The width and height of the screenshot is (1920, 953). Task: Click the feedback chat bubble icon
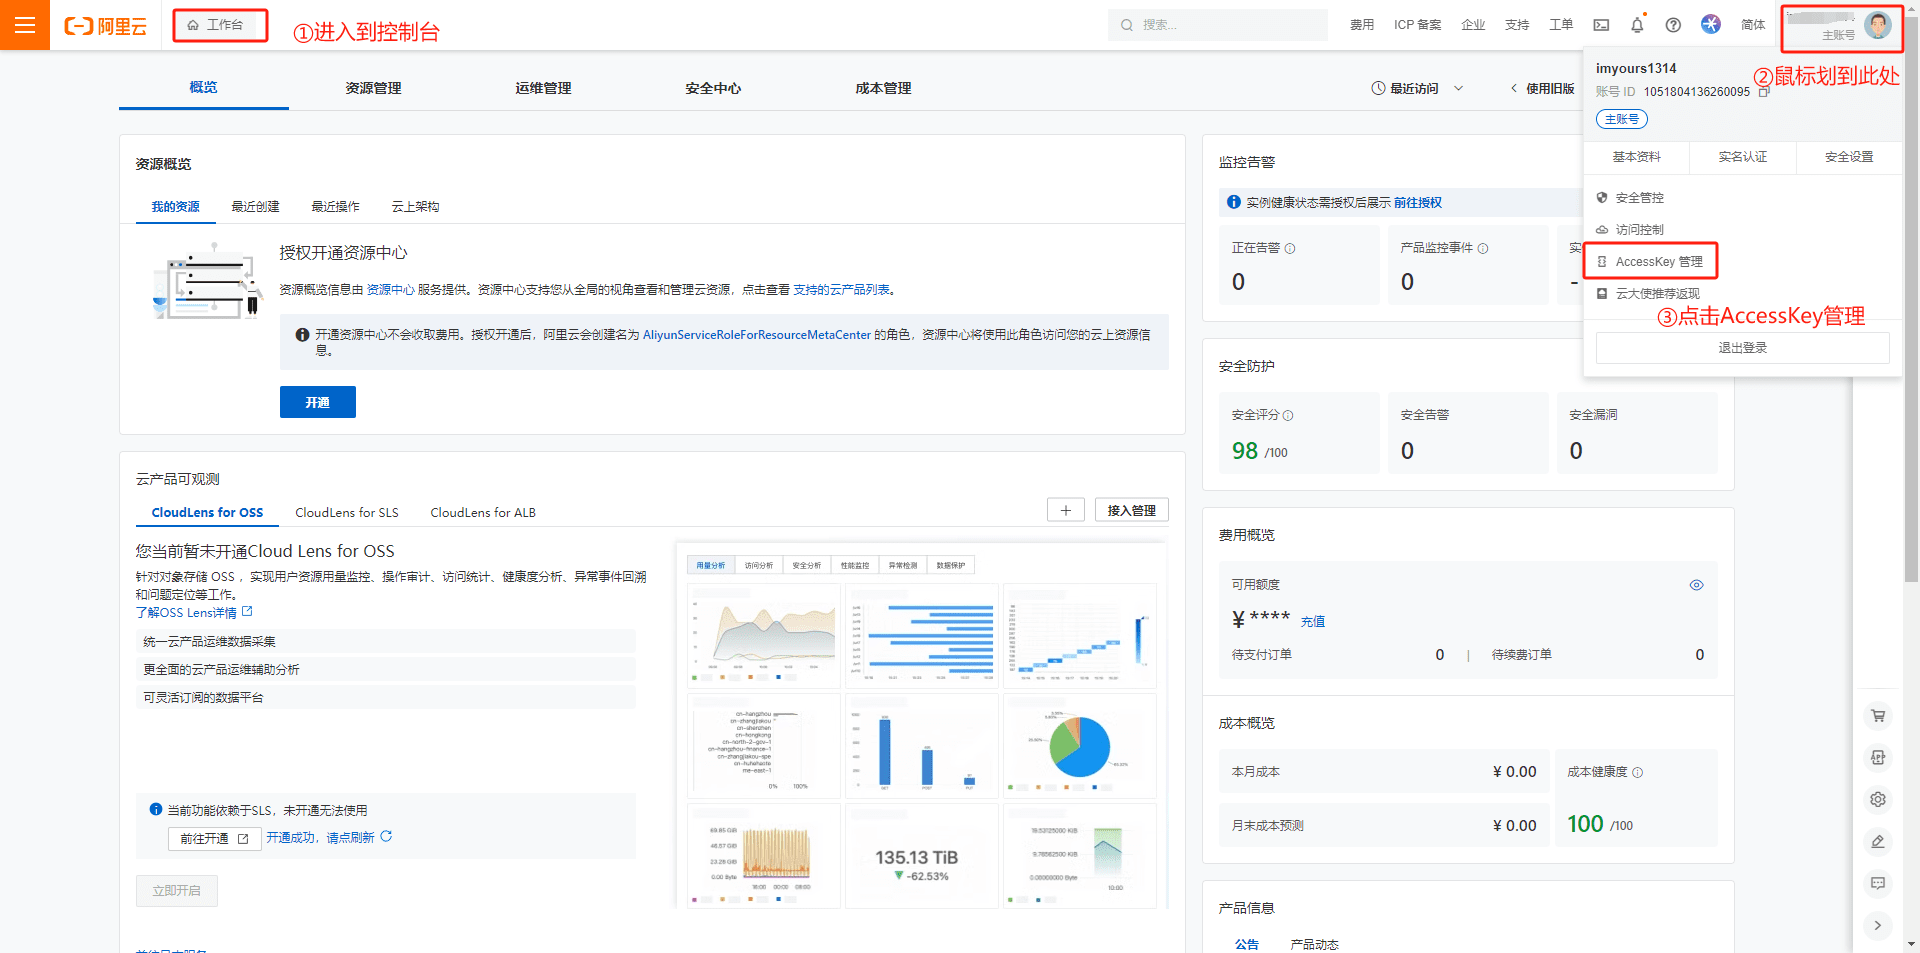click(1878, 883)
